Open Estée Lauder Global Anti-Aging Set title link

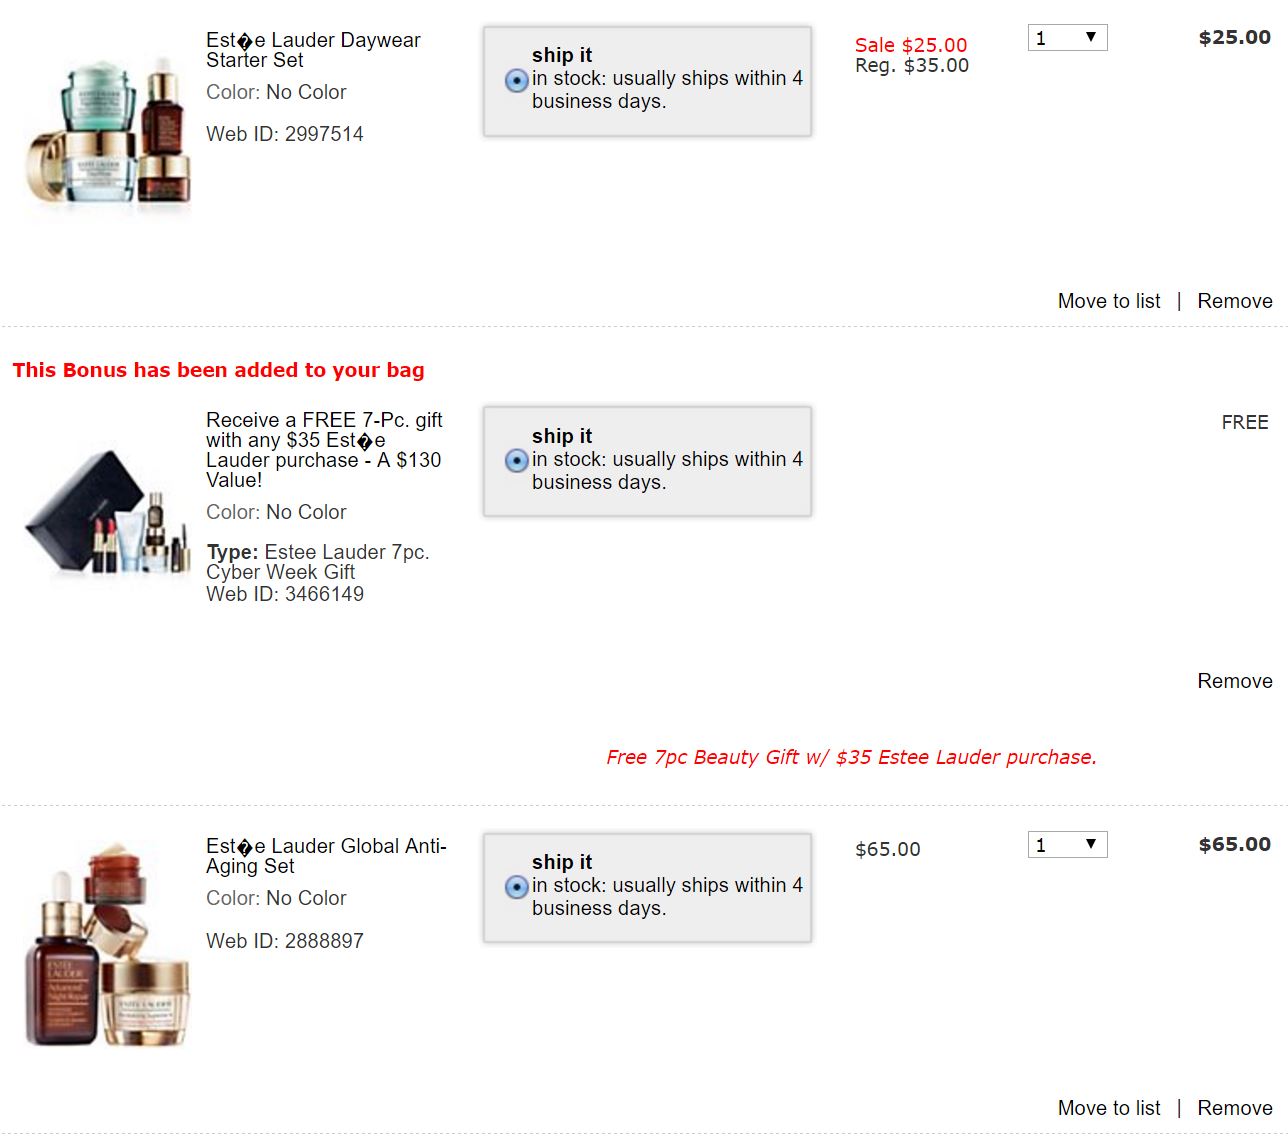point(325,856)
